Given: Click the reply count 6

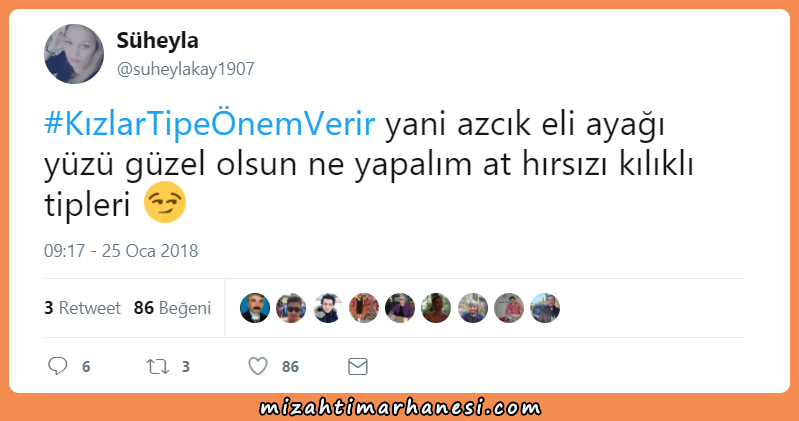Looking at the screenshot, I should point(86,366).
